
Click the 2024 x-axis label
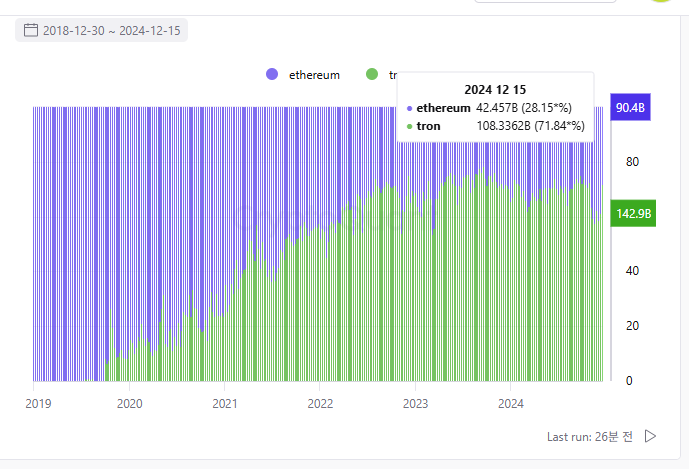point(511,404)
